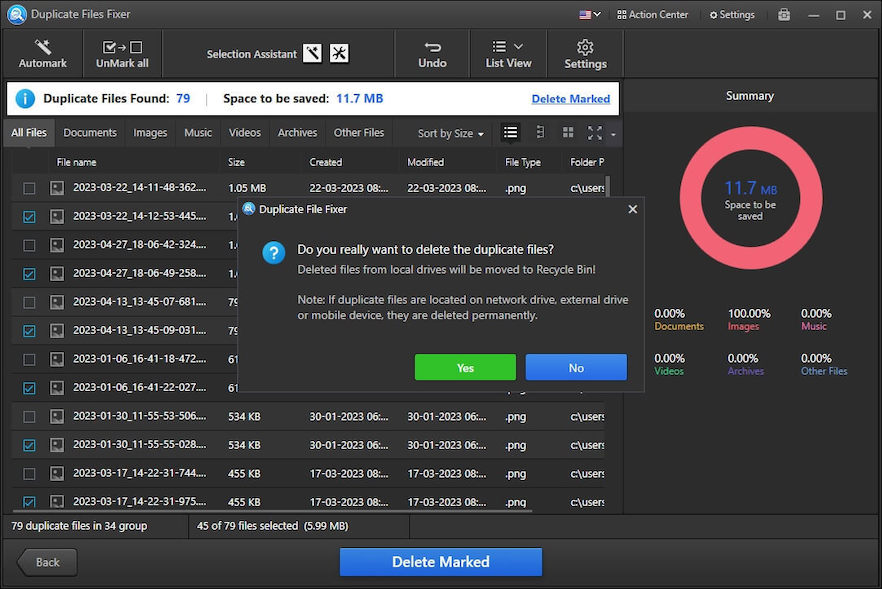The width and height of the screenshot is (882, 589).
Task: Check the 2023-04-13_13-45-07-681 file checkbox
Action: pos(29,303)
